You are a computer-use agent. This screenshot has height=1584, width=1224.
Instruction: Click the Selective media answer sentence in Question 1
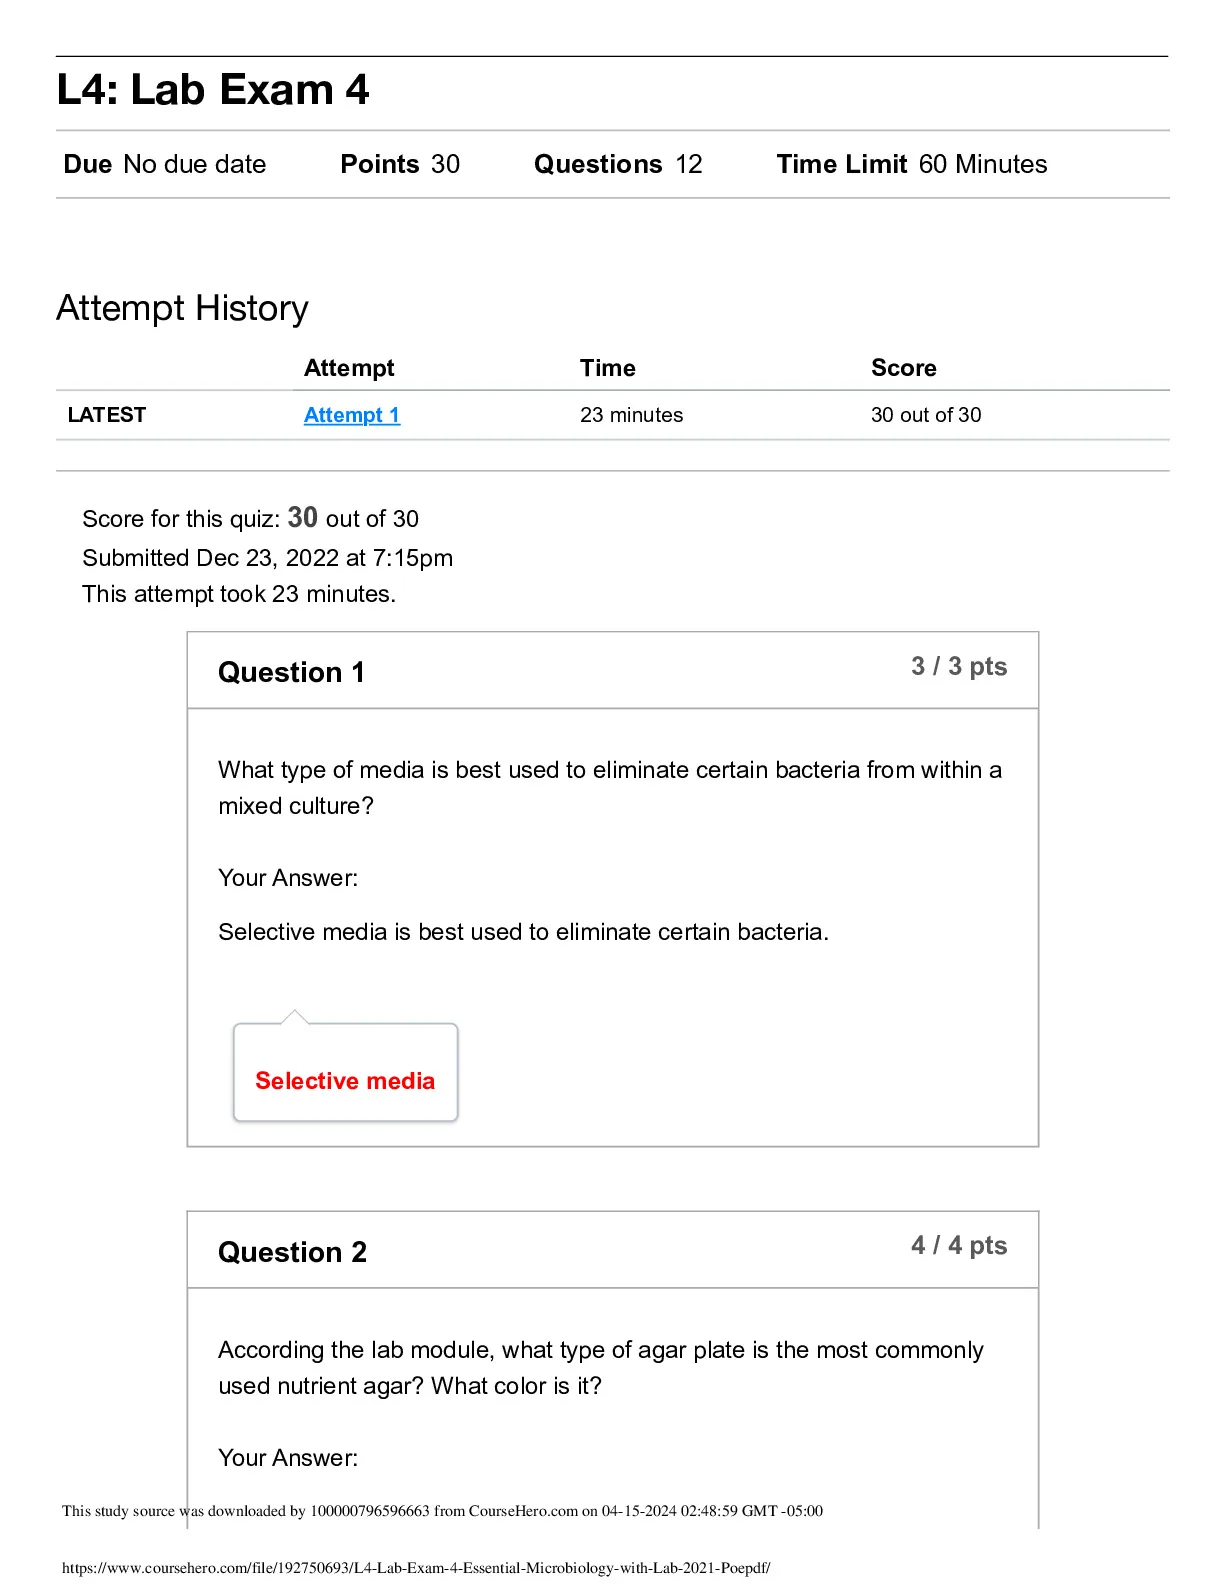524,932
